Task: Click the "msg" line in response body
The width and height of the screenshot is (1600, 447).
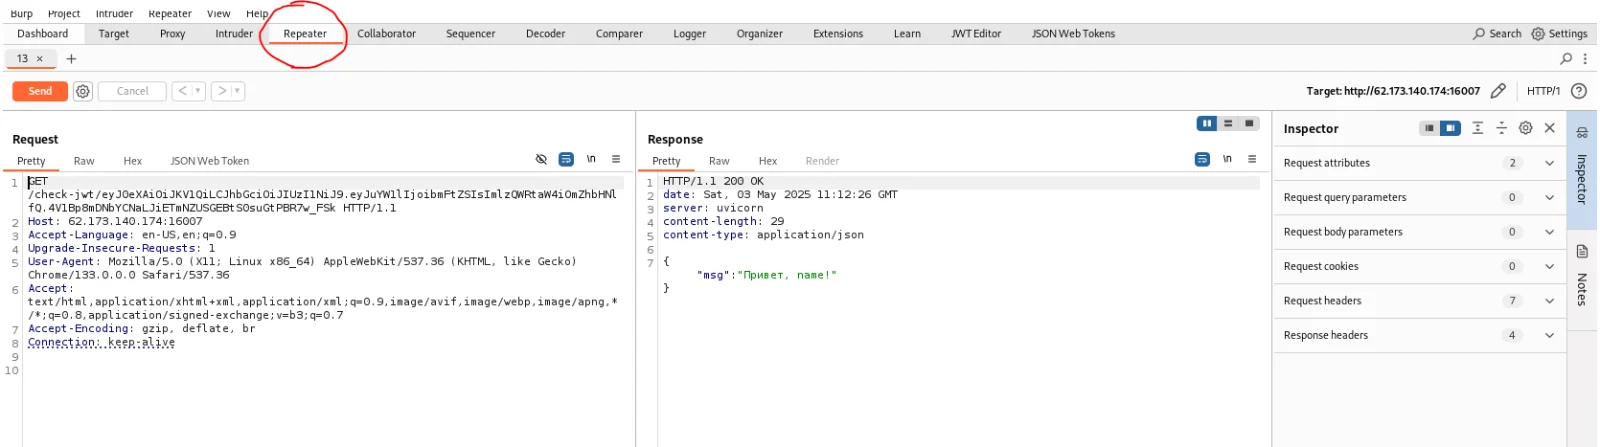Action: [766, 275]
